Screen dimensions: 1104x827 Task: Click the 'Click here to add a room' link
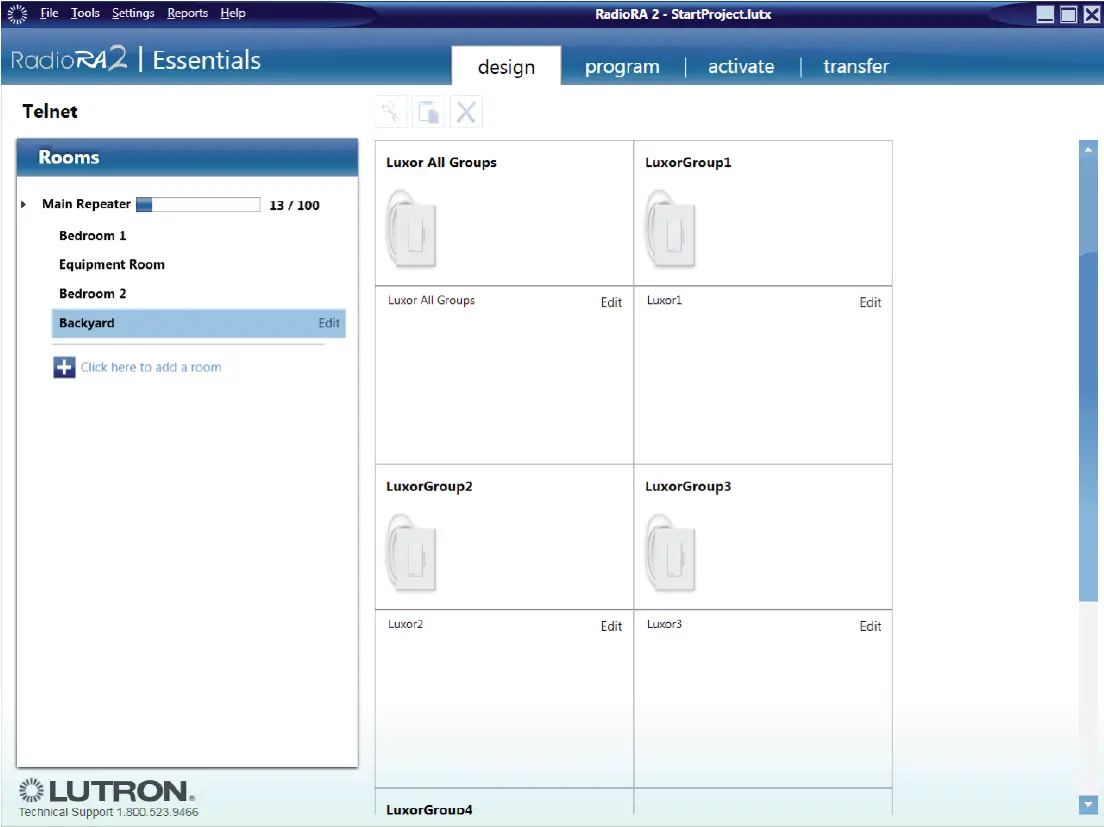click(151, 368)
